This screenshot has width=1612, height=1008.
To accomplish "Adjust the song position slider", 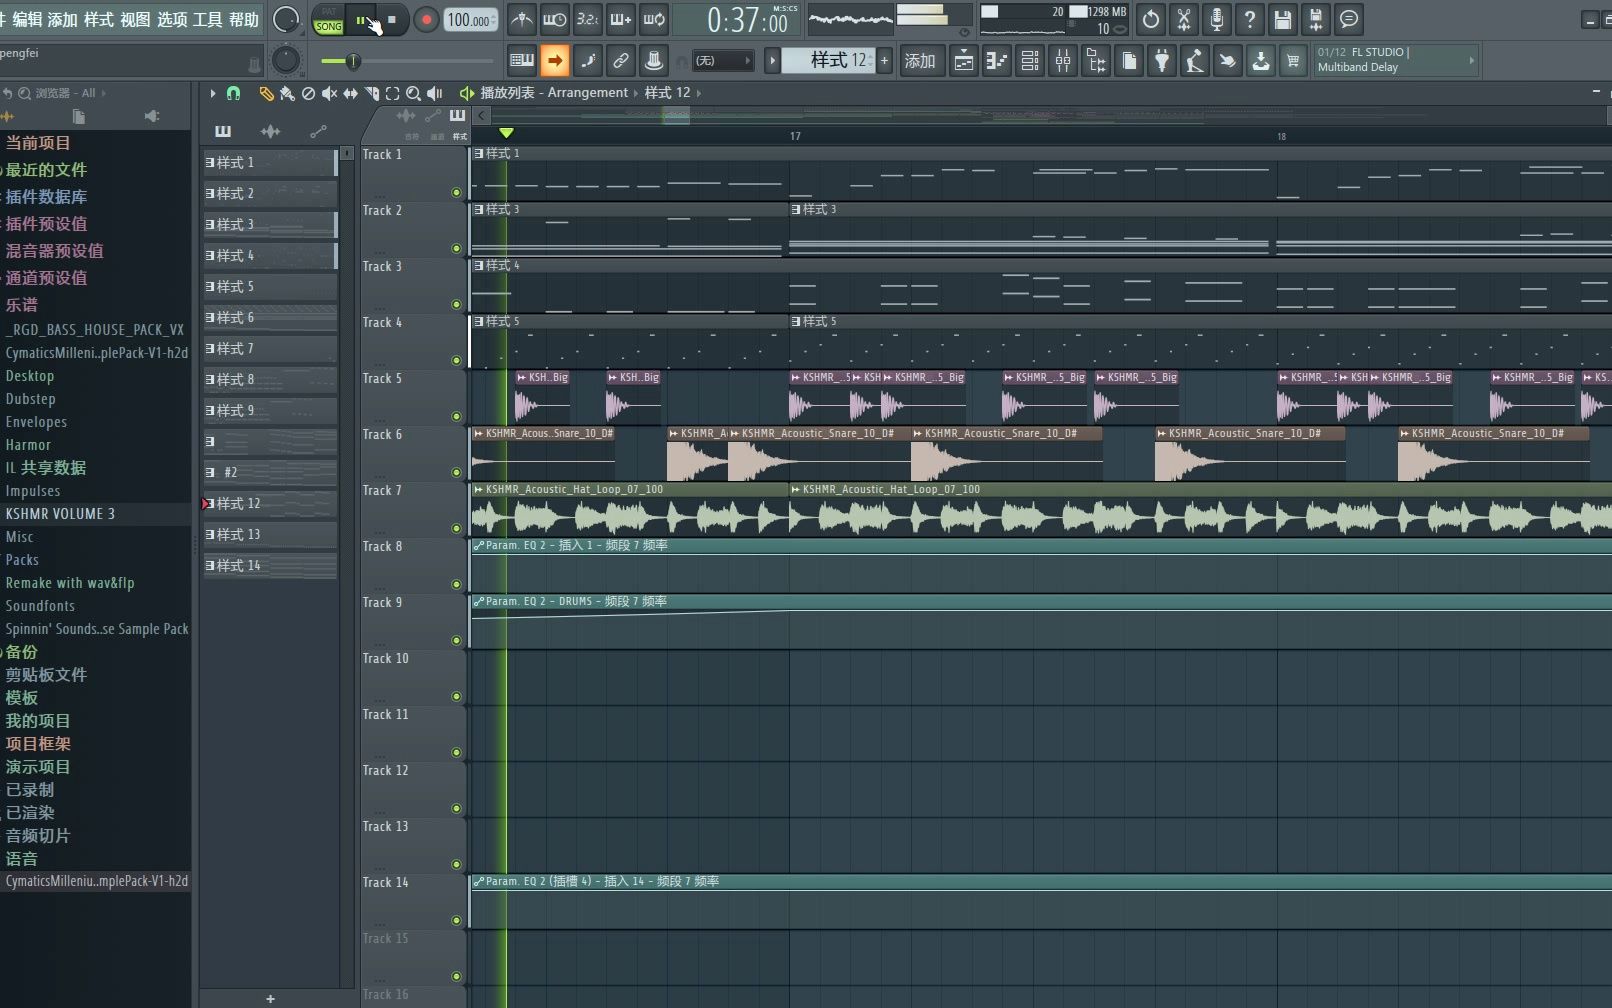I will point(406,61).
